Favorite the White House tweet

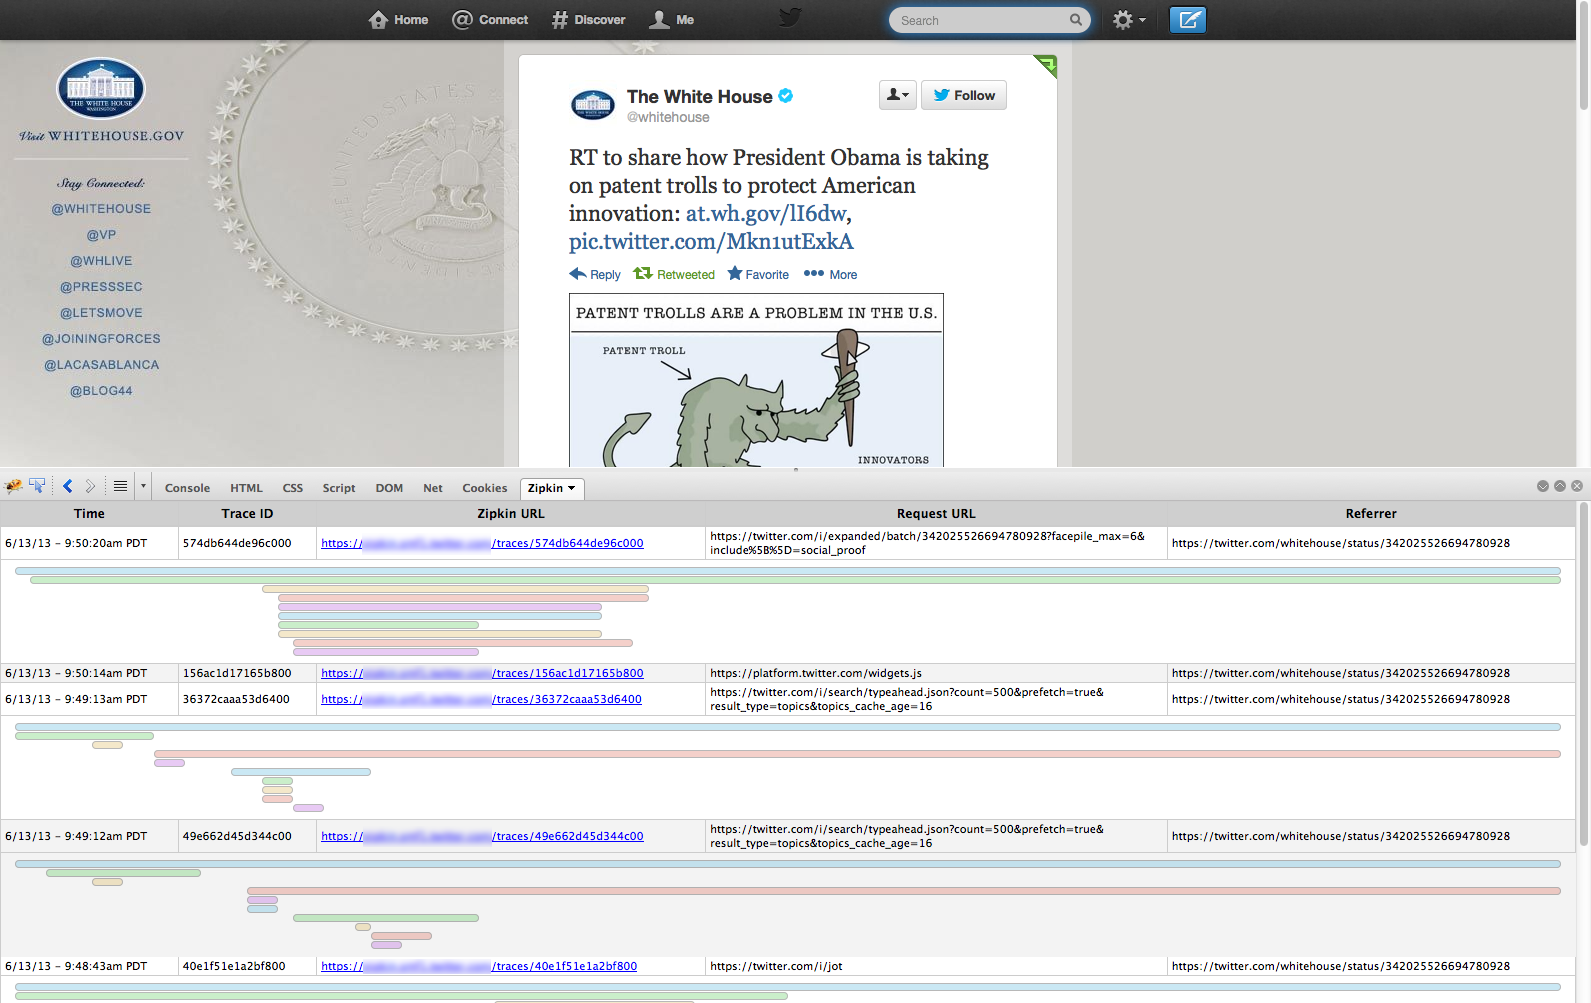pos(758,274)
